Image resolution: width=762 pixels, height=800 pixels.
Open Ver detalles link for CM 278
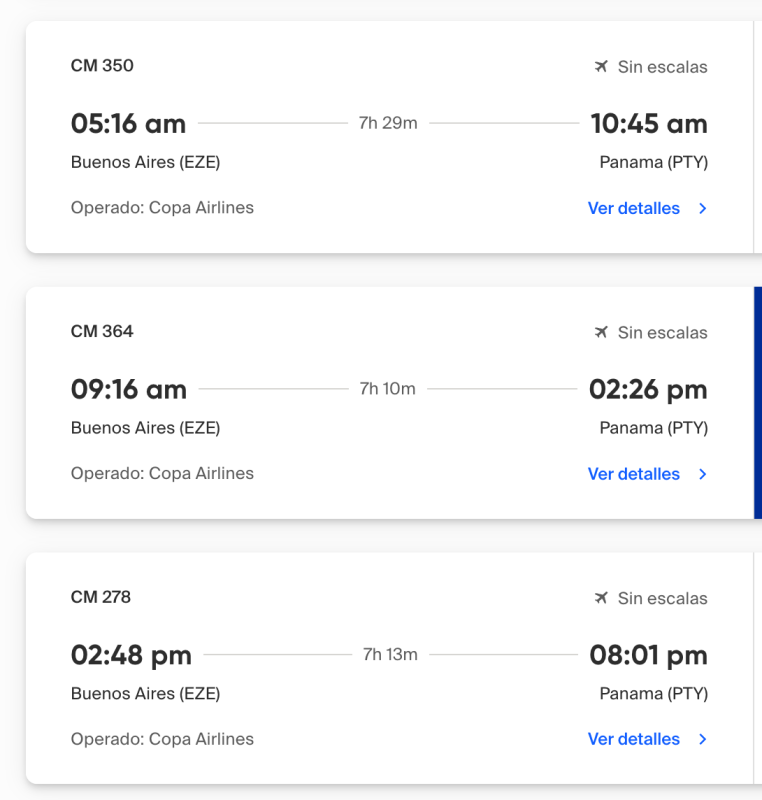634,739
